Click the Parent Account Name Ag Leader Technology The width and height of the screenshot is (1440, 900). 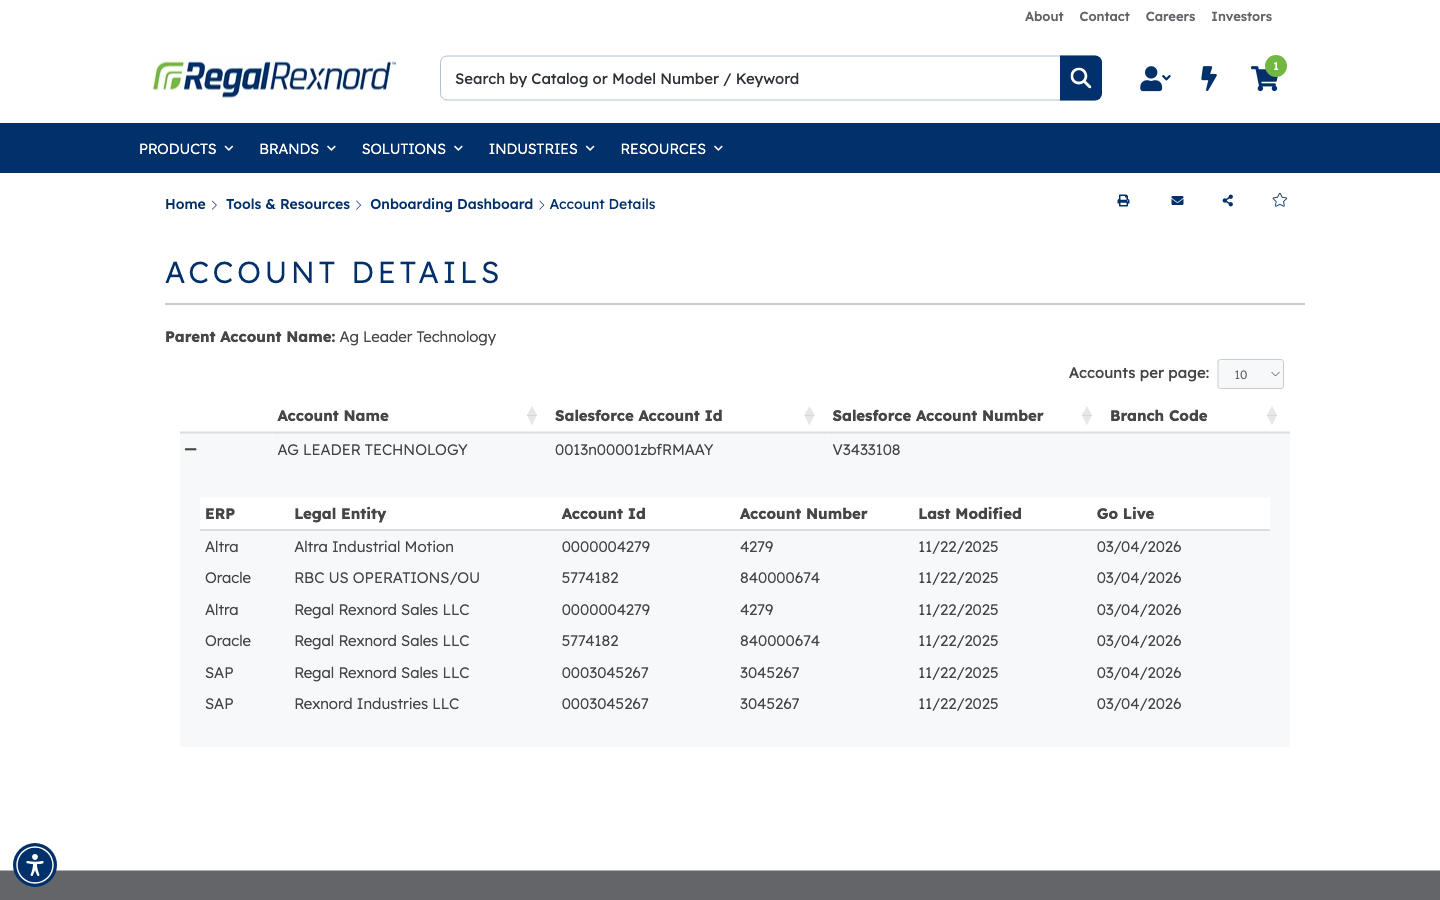(417, 337)
